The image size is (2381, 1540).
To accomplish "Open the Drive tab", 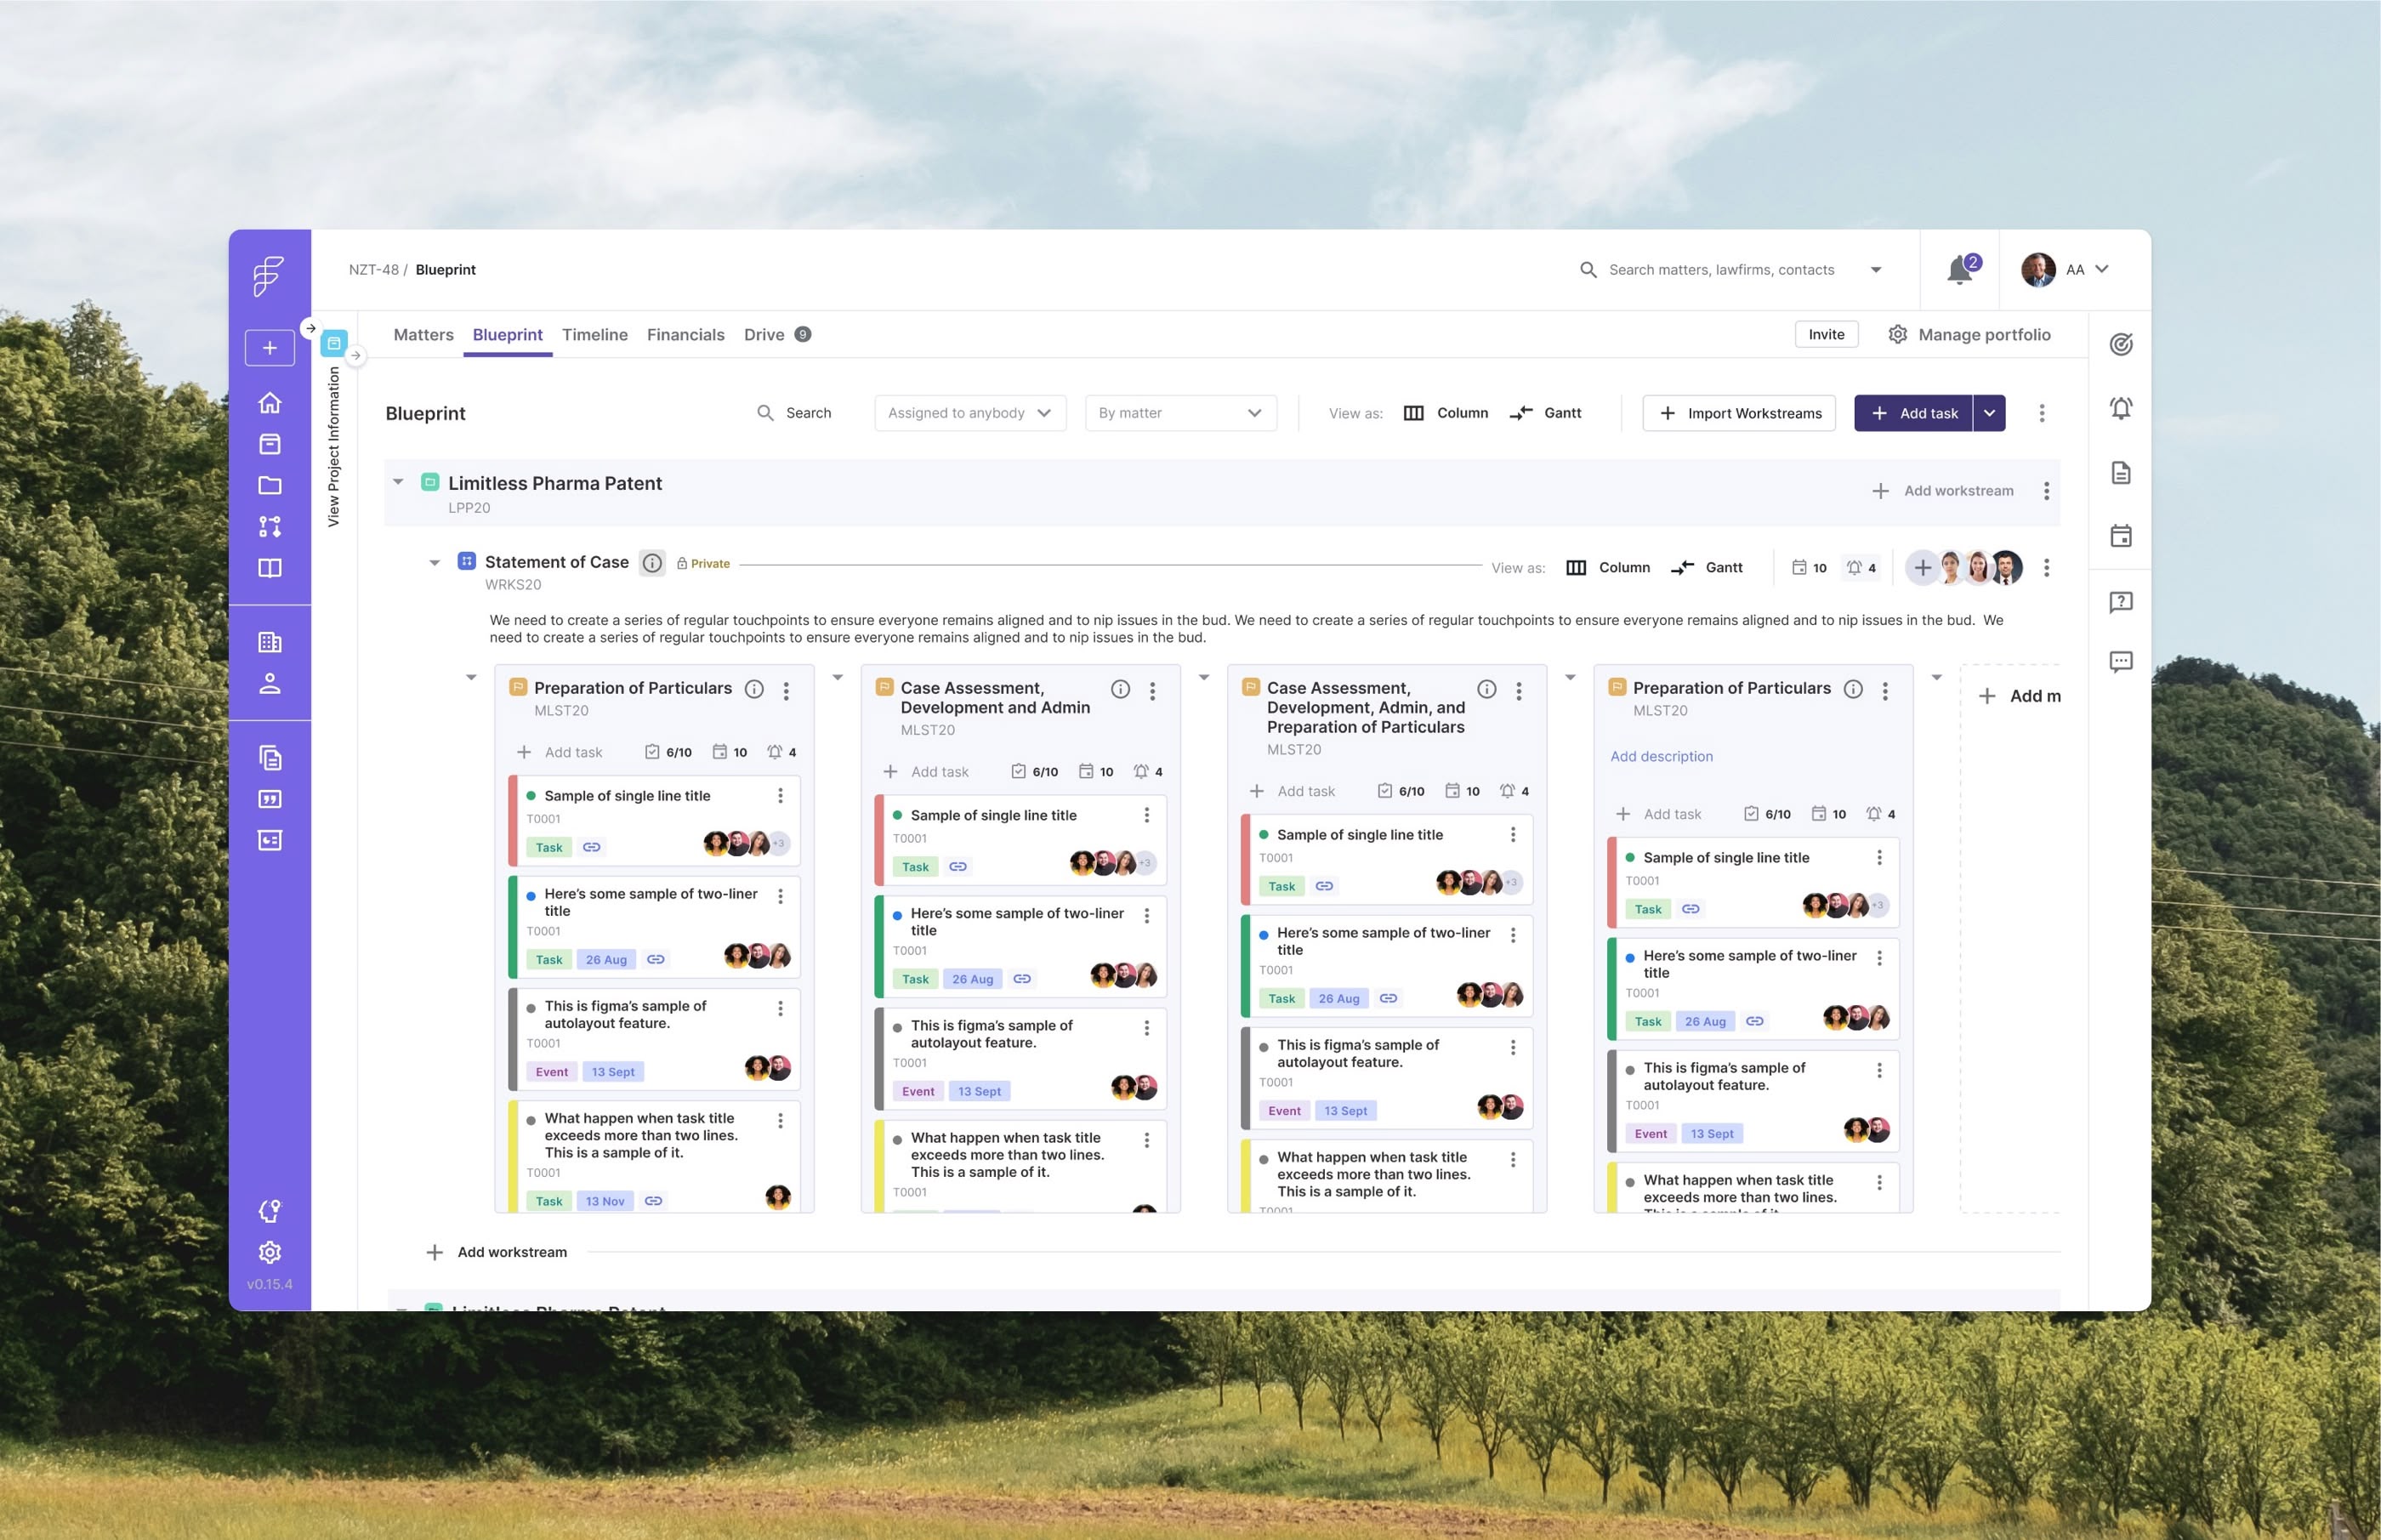I will [x=776, y=335].
